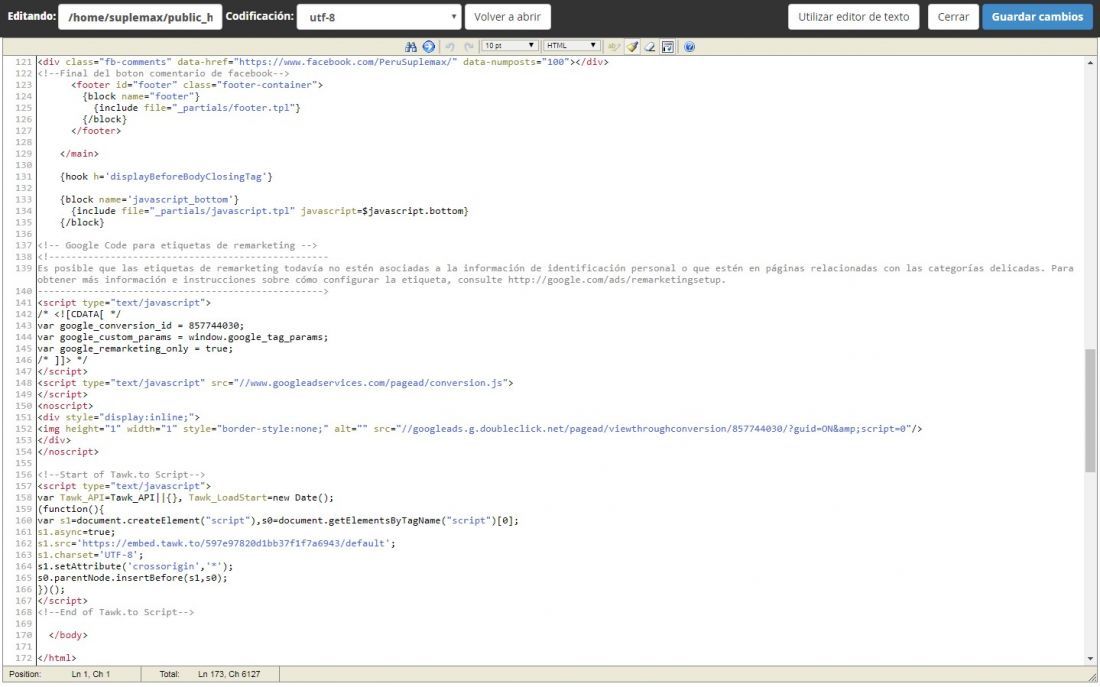Open the HTML syntax dropdown
1100x687 pixels.
[x=572, y=46]
